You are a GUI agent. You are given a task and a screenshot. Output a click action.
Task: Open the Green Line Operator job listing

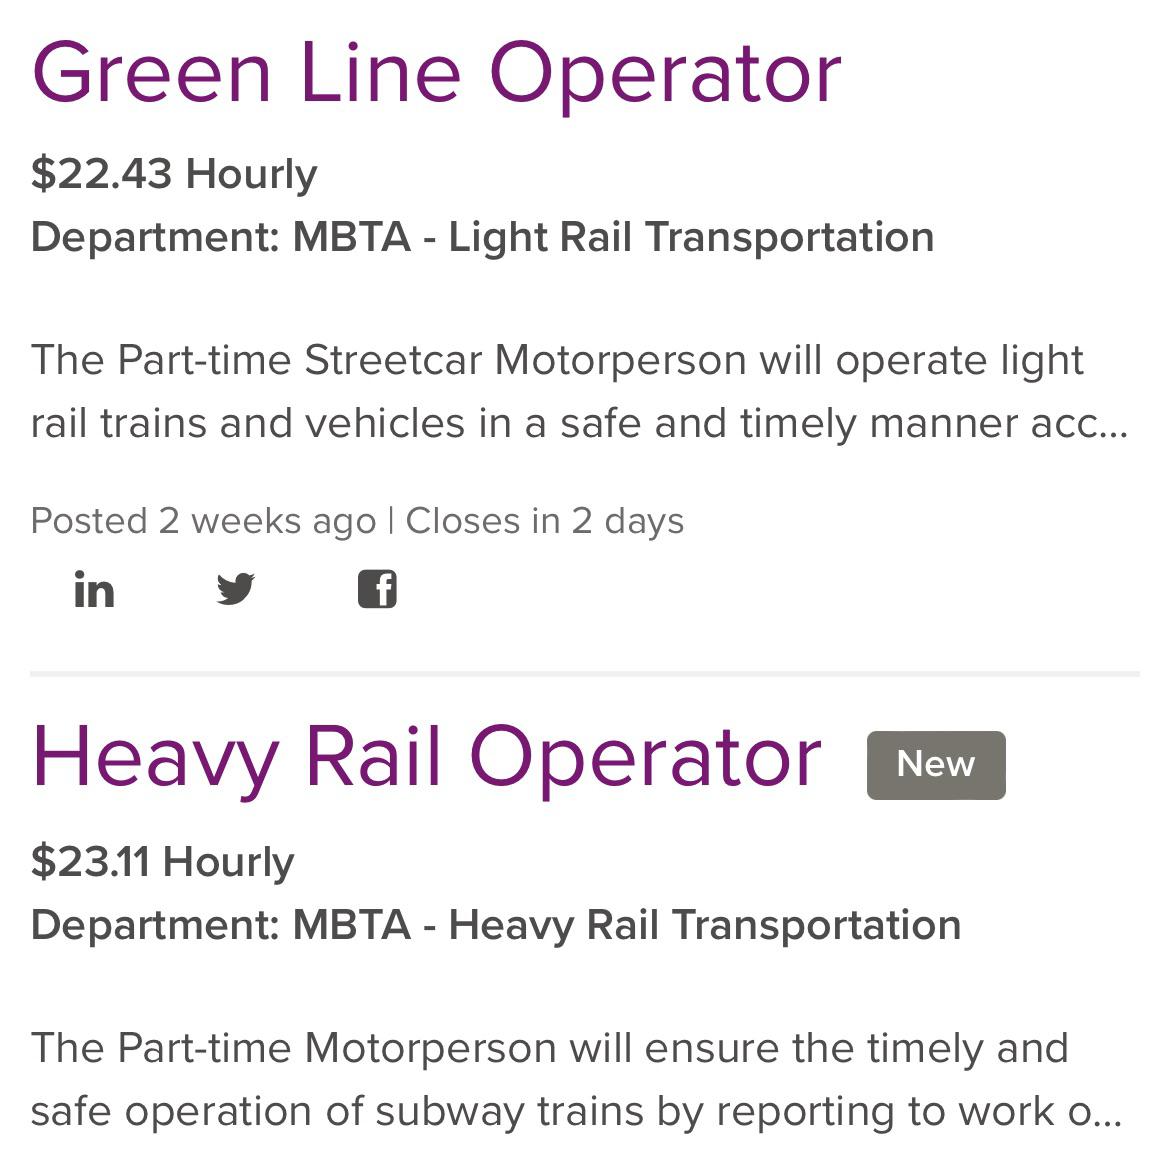pyautogui.click(x=436, y=73)
